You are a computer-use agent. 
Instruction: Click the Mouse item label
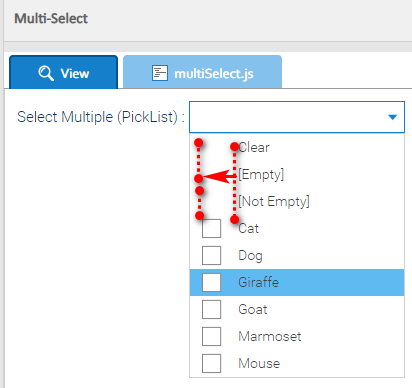(259, 363)
